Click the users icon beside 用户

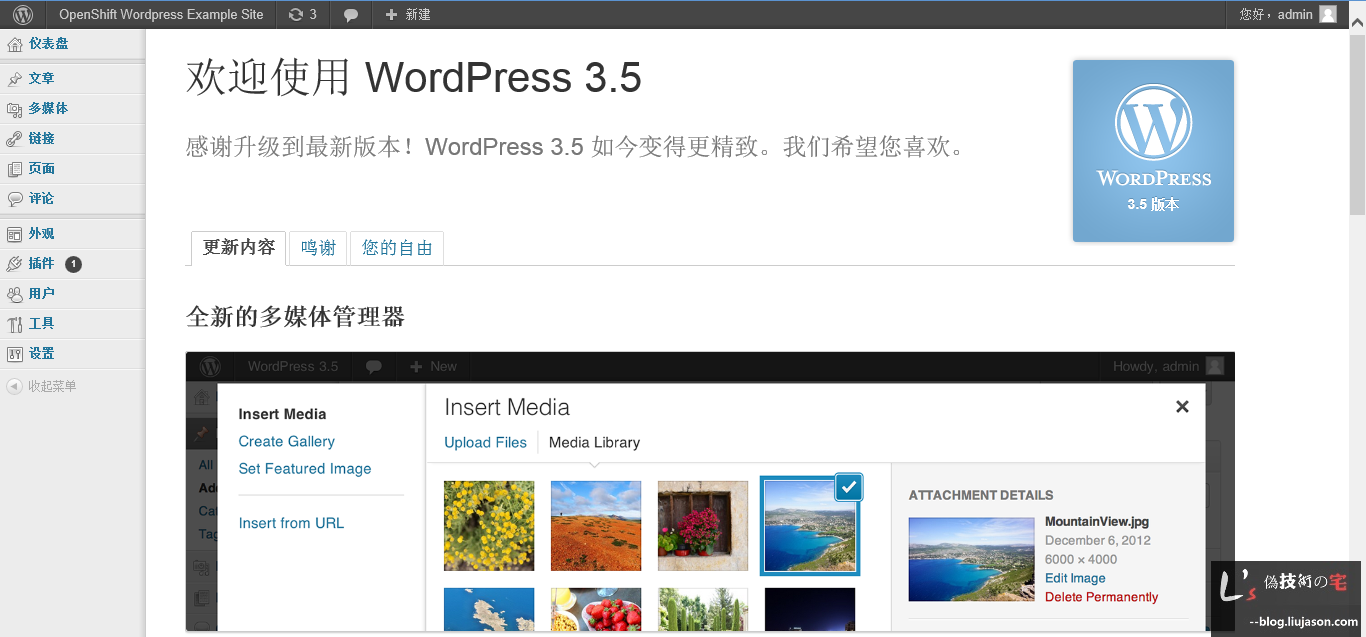(14, 294)
